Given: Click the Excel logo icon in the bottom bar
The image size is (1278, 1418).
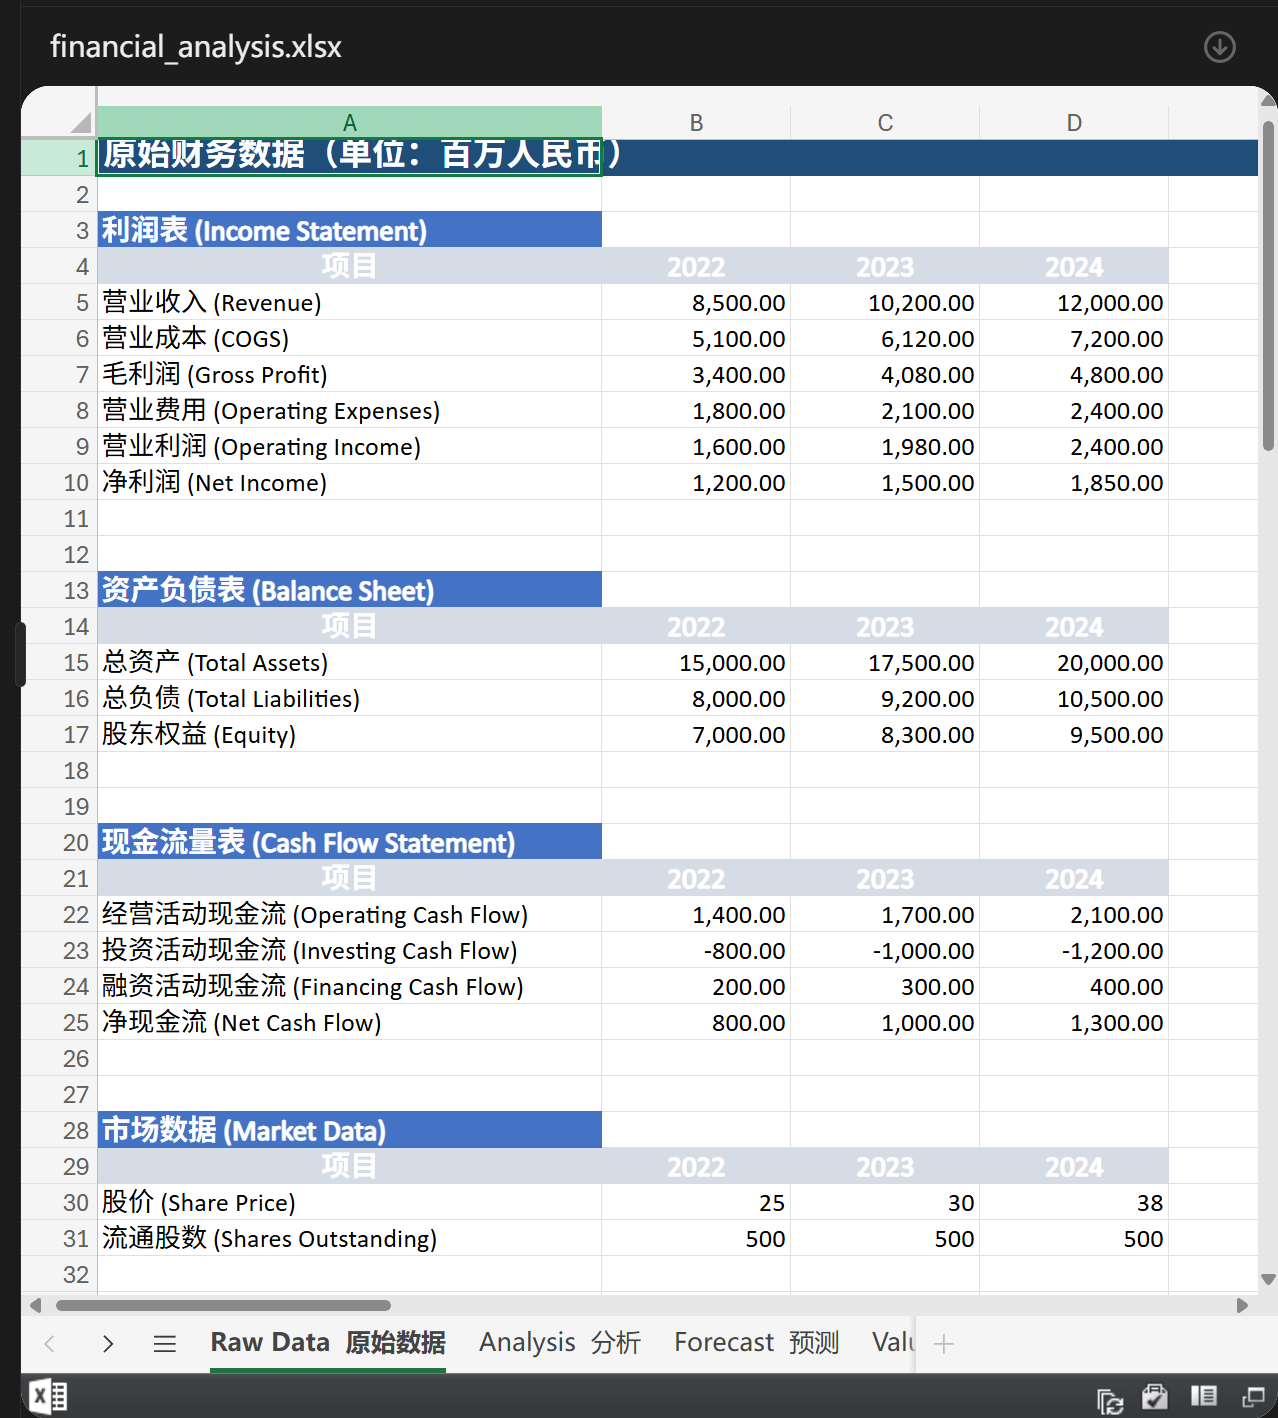Looking at the screenshot, I should pos(48,1396).
